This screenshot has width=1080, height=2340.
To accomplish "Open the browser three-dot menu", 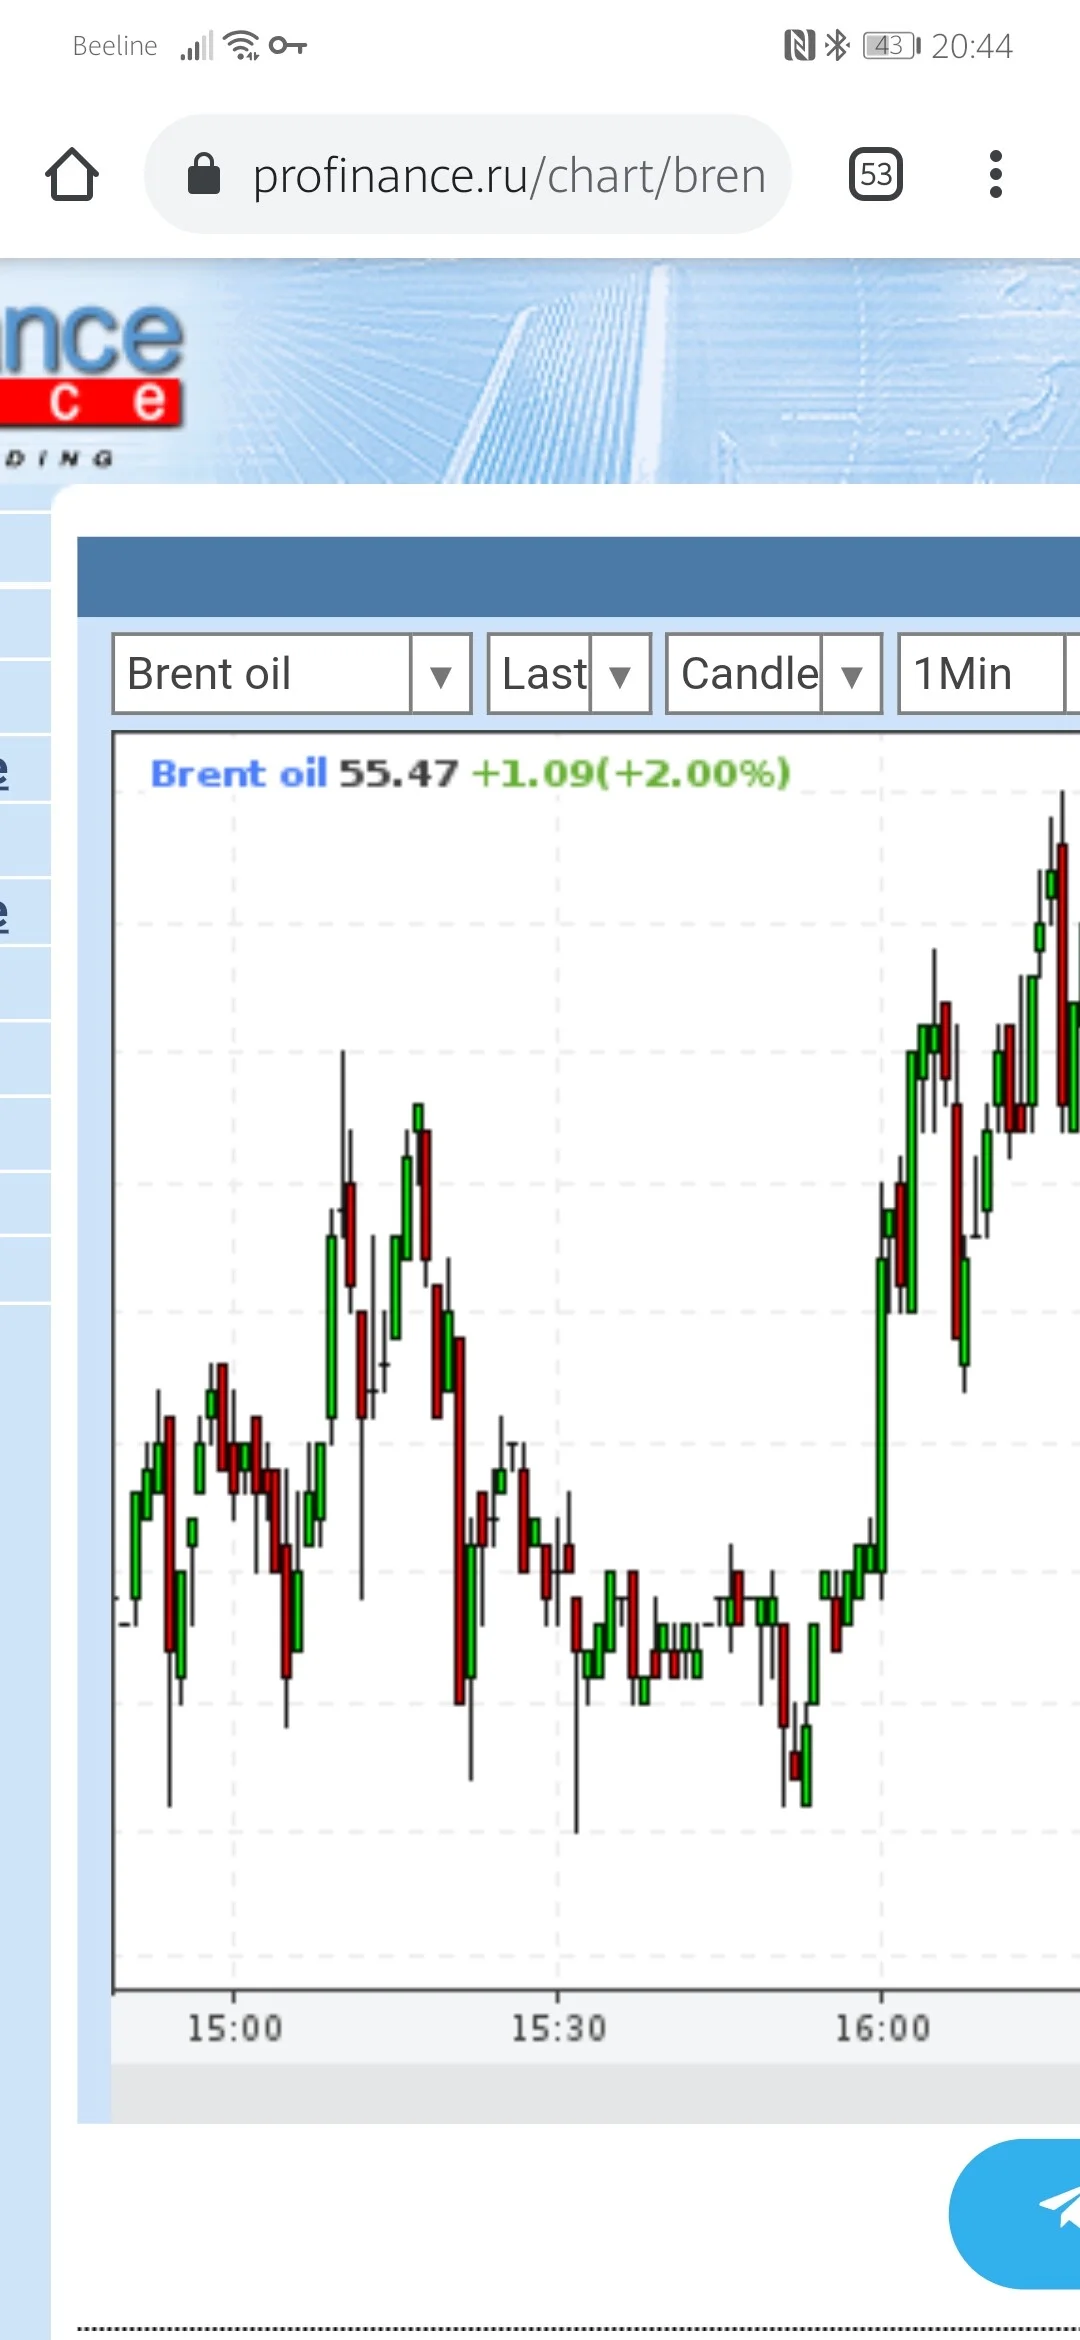I will [995, 175].
